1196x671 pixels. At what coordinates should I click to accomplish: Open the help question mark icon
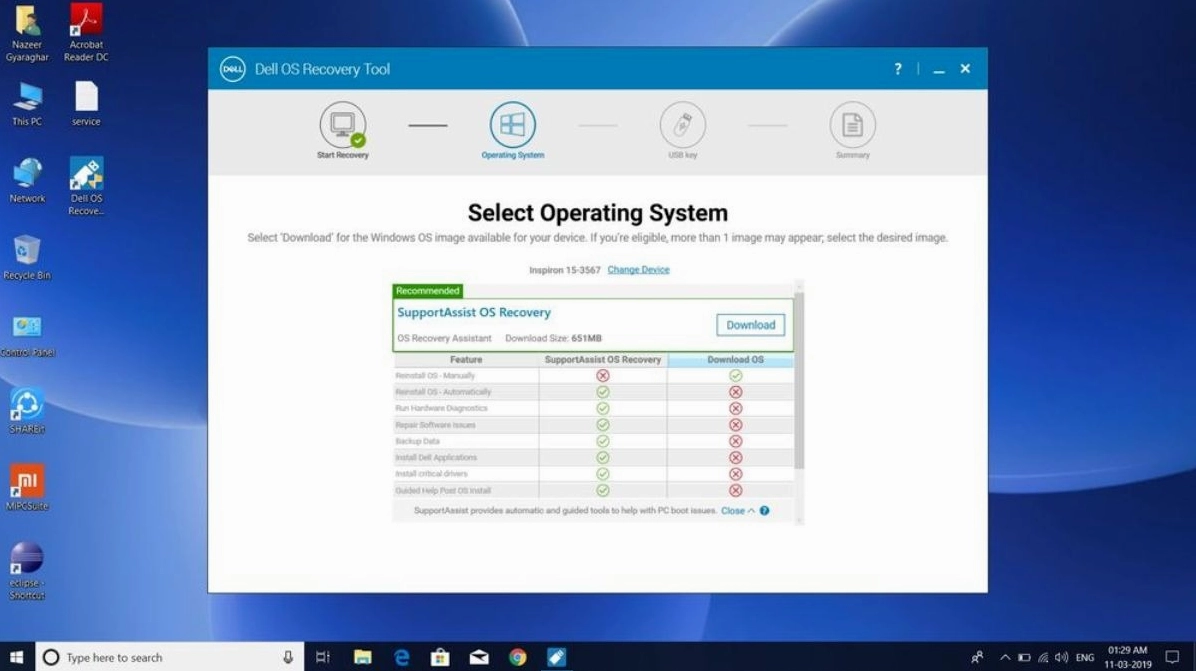898,69
